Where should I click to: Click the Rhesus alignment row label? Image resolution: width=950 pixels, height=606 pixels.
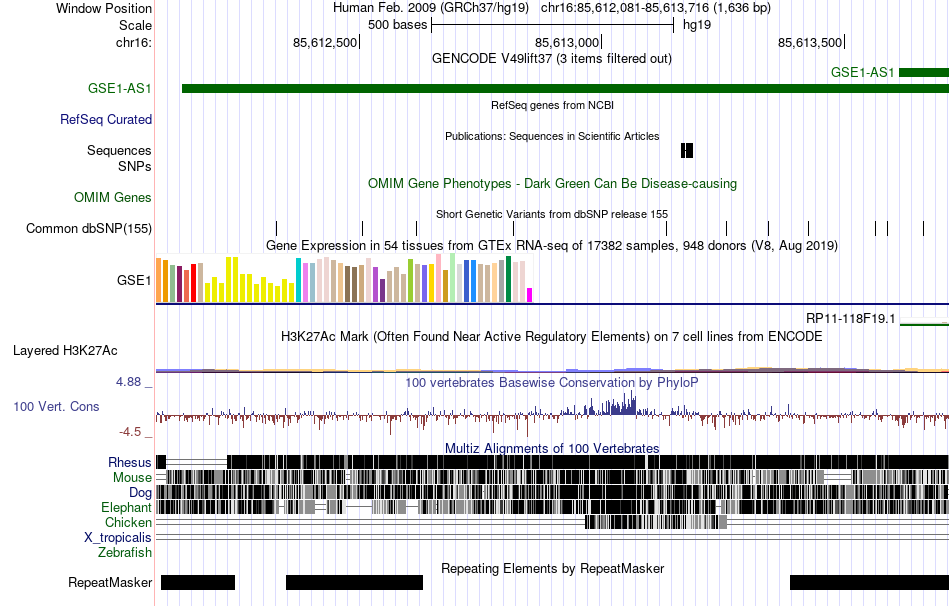tap(130, 462)
